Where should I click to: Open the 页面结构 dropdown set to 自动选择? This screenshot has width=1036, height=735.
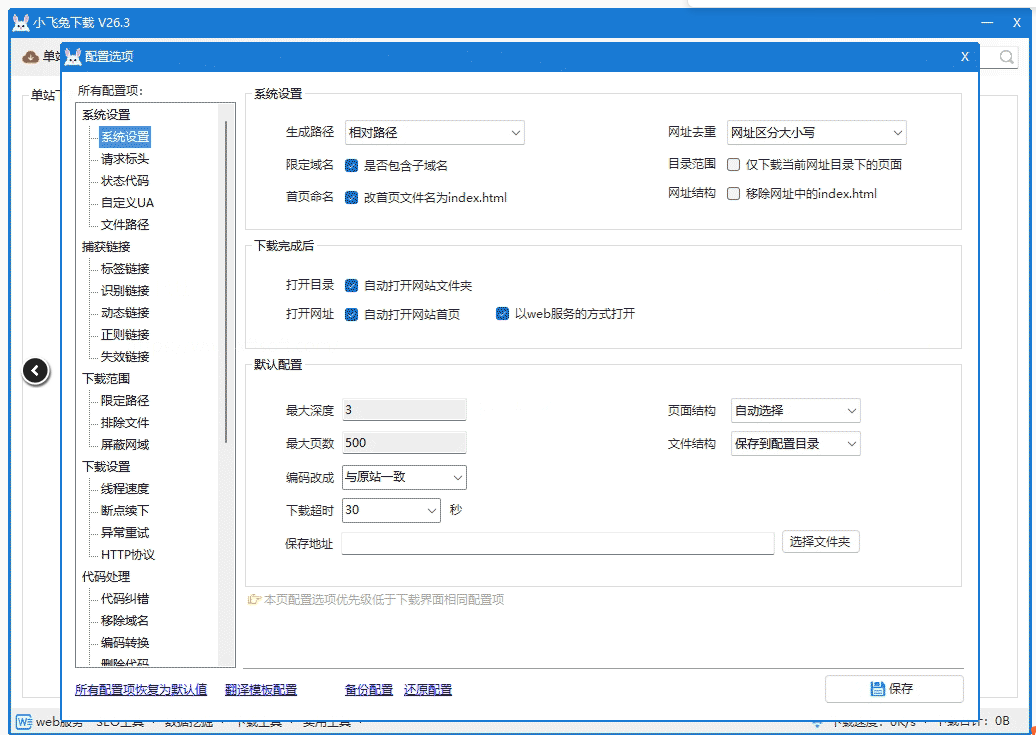(795, 410)
